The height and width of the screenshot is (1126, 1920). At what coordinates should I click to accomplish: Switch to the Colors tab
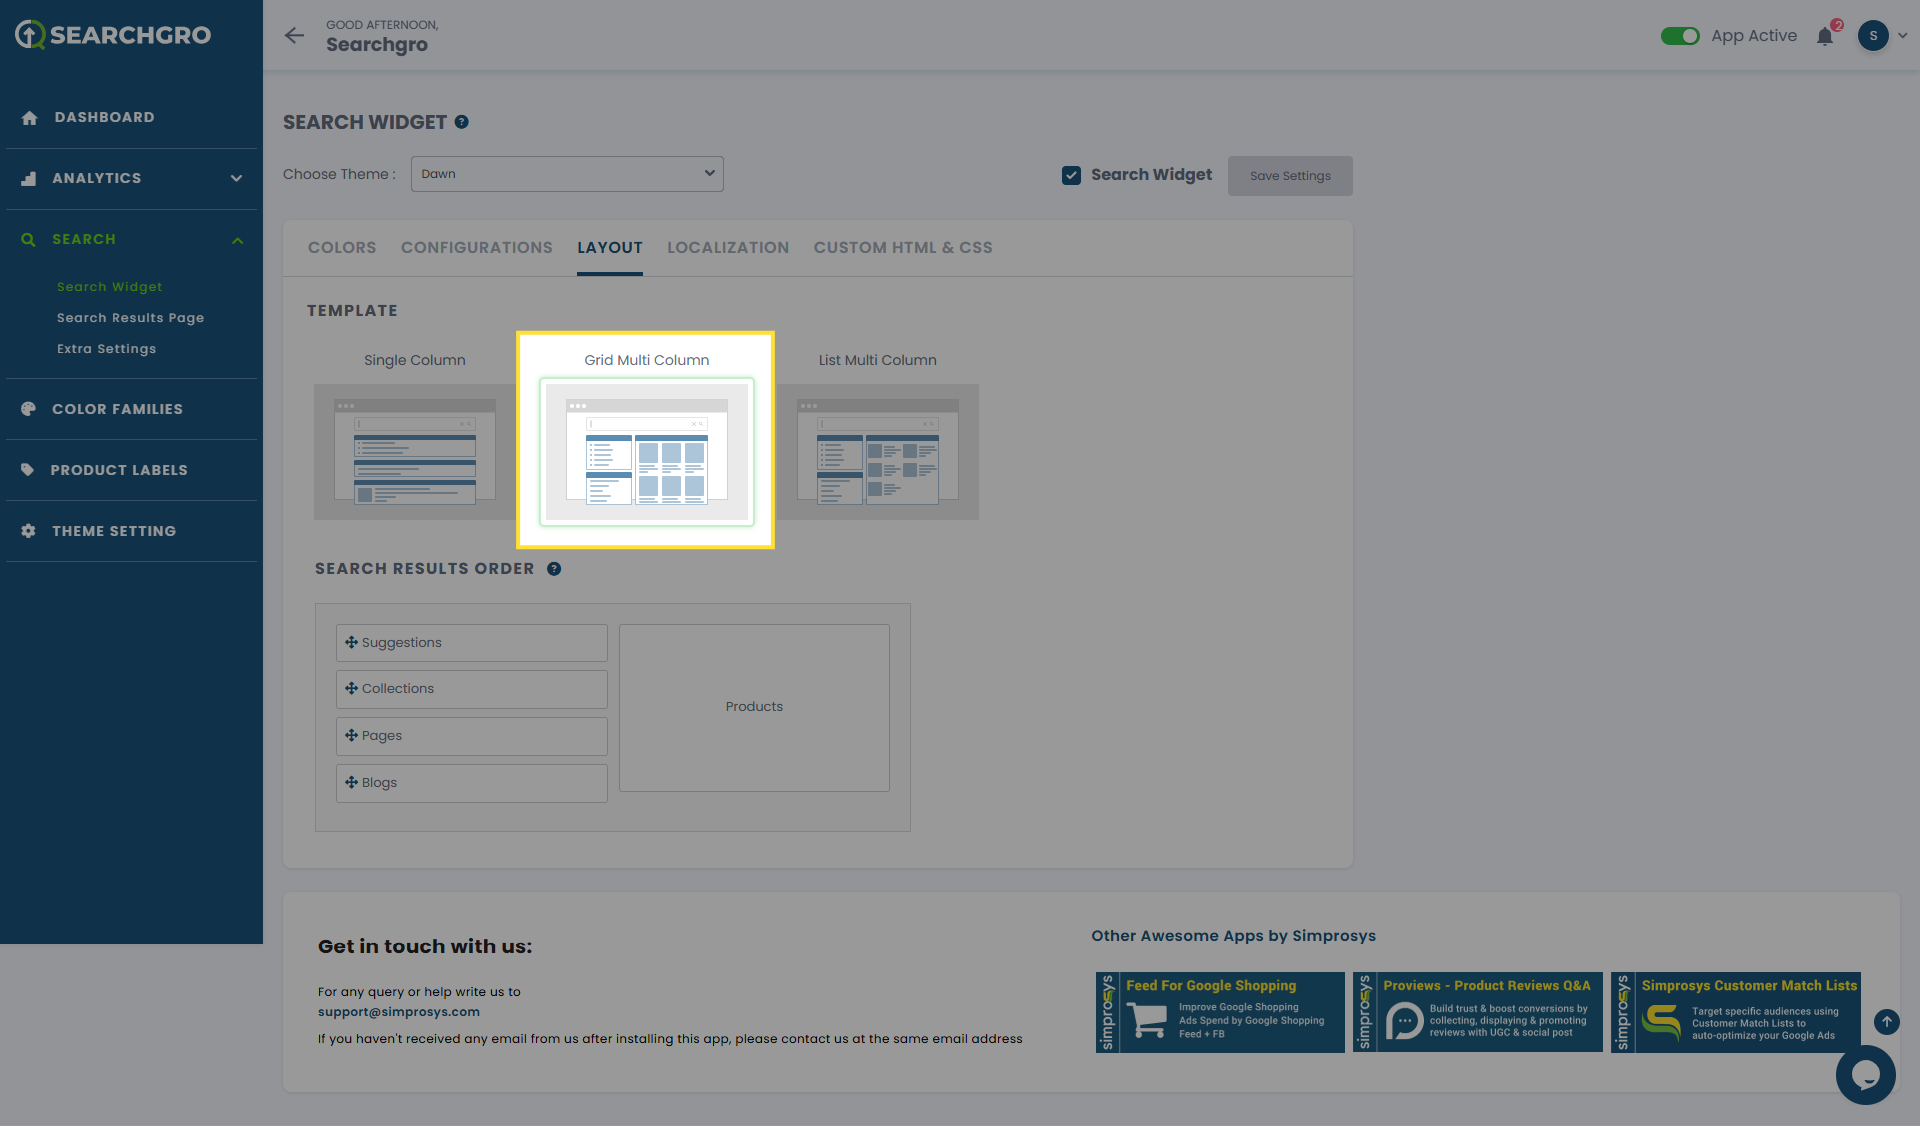pos(342,248)
